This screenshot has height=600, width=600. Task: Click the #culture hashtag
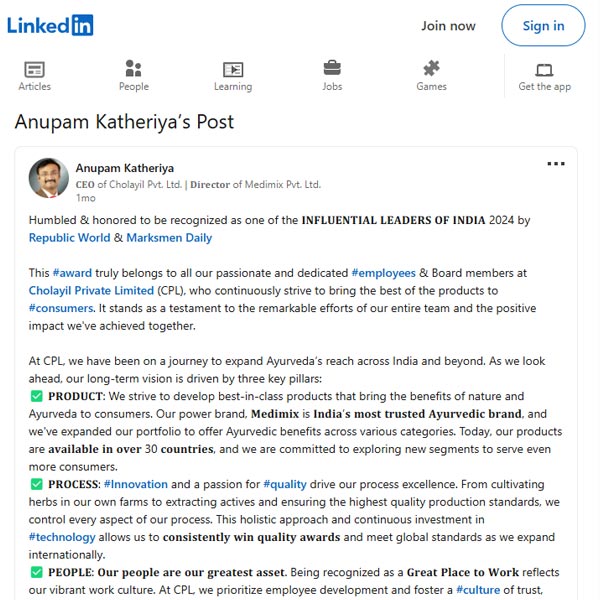coord(478,590)
